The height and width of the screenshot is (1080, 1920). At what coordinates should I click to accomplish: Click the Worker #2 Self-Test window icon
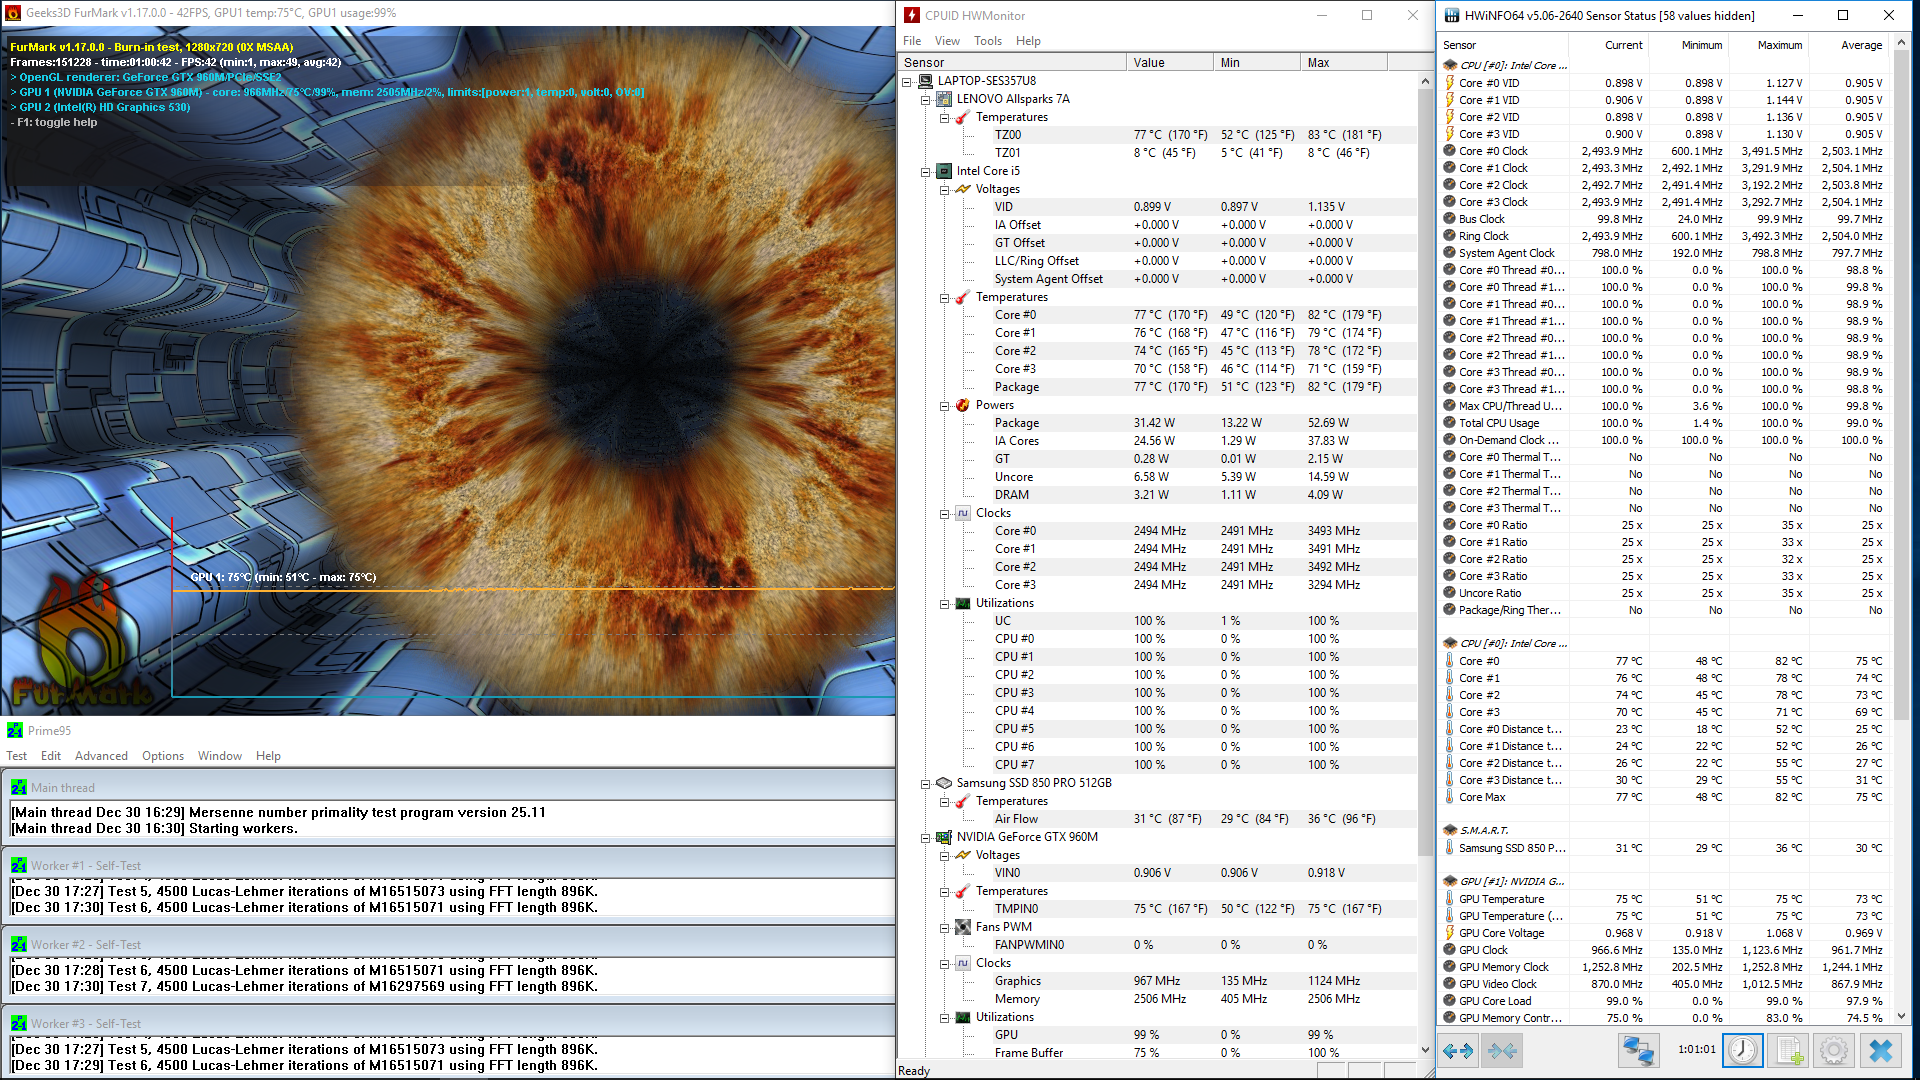(19, 945)
